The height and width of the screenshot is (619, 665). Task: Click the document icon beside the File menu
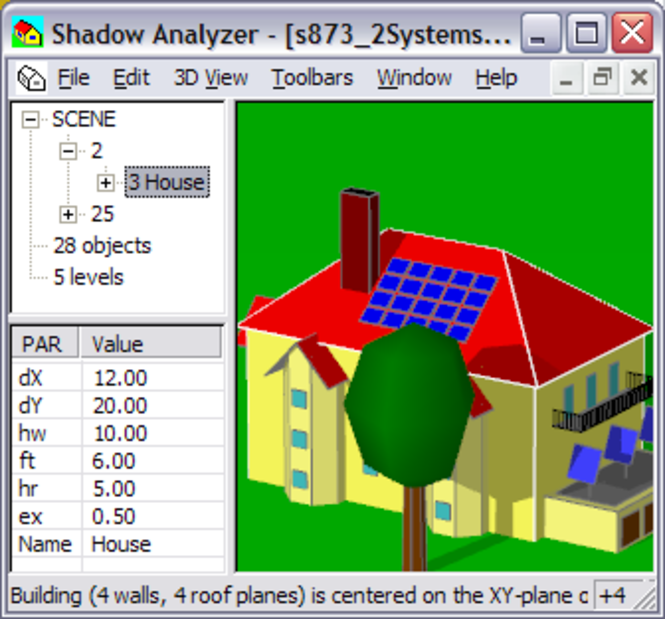[x=31, y=78]
